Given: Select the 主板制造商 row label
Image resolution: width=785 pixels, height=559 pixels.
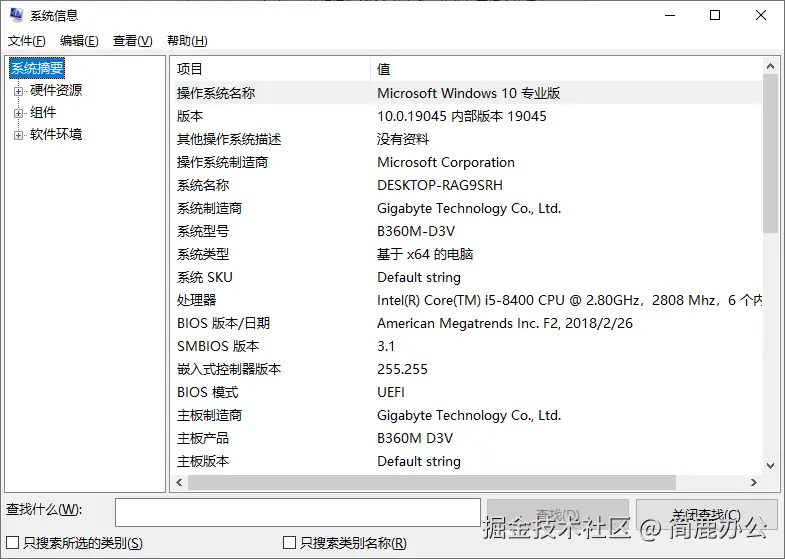Looking at the screenshot, I should pos(209,415).
